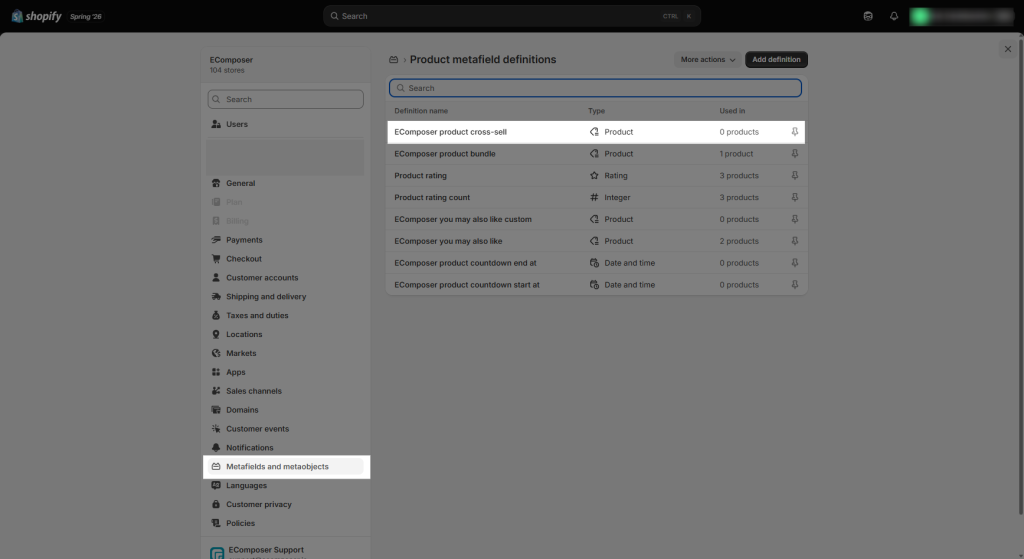The height and width of the screenshot is (559, 1024).
Task: Click the Definition name column header
Action: tap(421, 111)
